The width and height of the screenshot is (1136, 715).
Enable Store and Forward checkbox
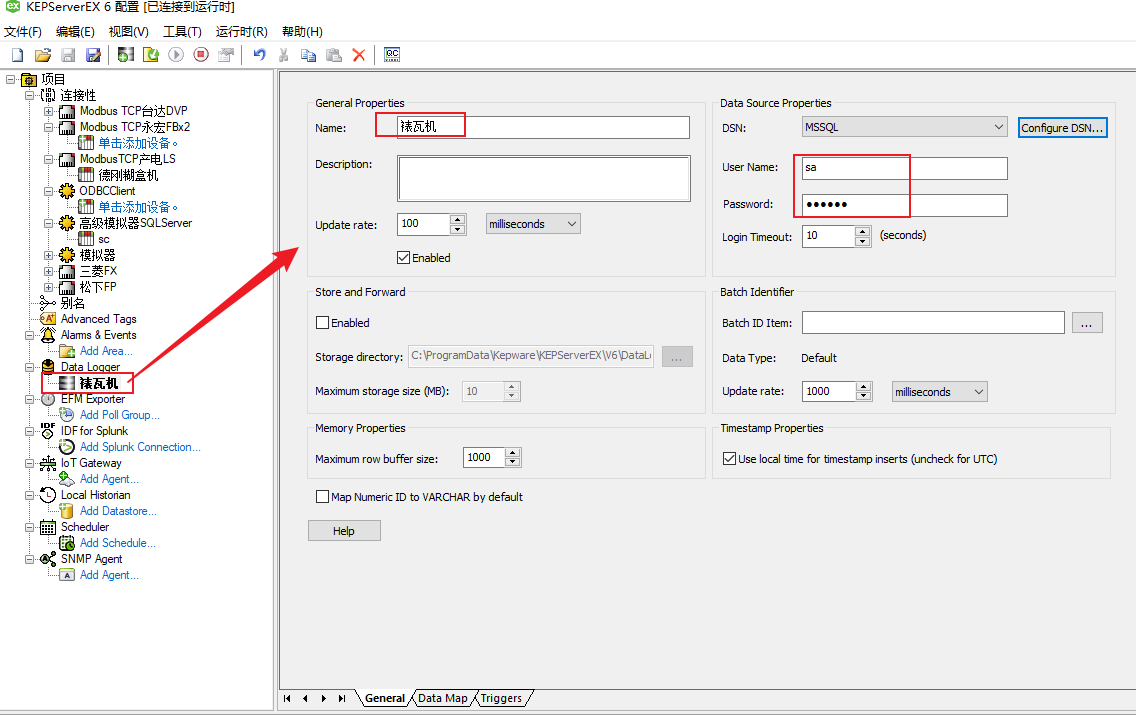tap(322, 323)
